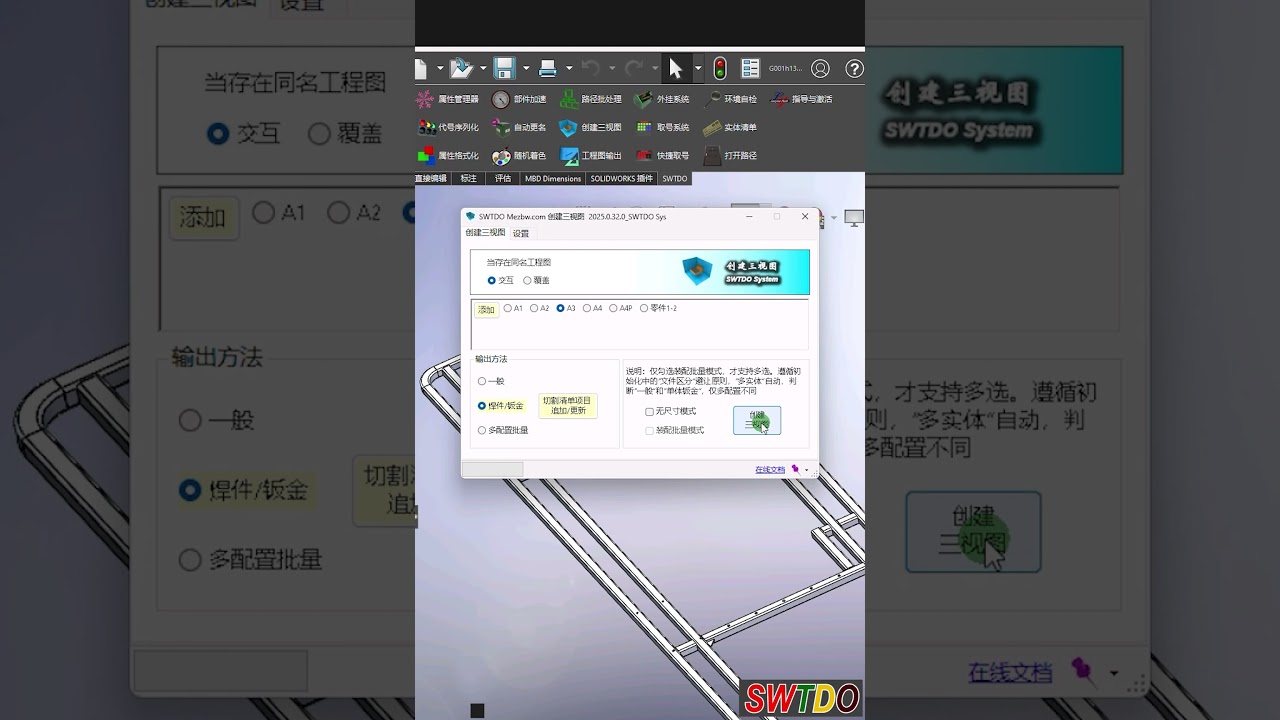Click the Undo arrow icon
The image size is (1280, 720).
591,69
